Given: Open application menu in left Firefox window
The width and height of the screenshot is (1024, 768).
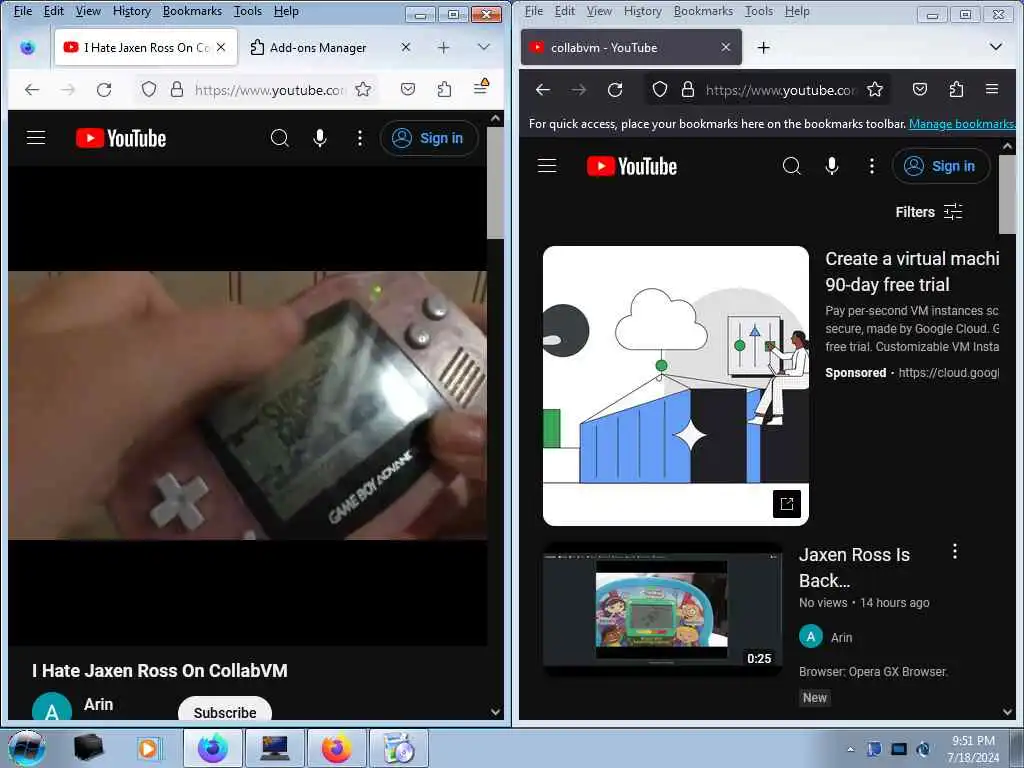Looking at the screenshot, I should coord(481,87).
